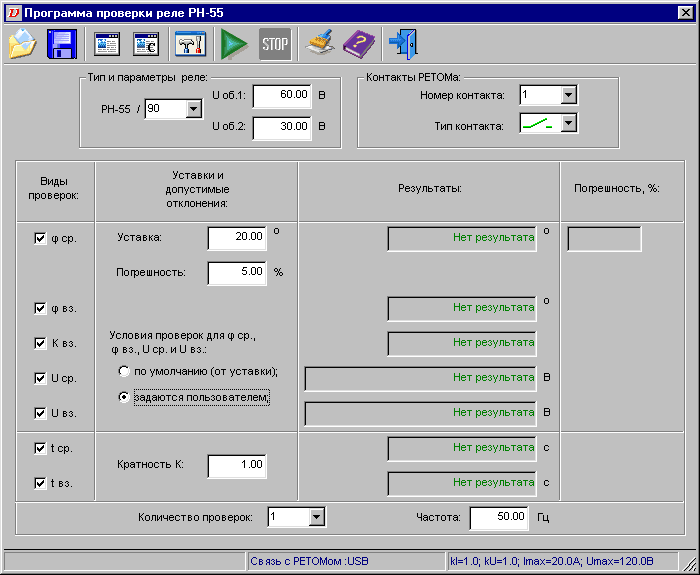The height and width of the screenshot is (575, 700).
Task: Click the φ вз. result box
Action: pyautogui.click(x=462, y=308)
